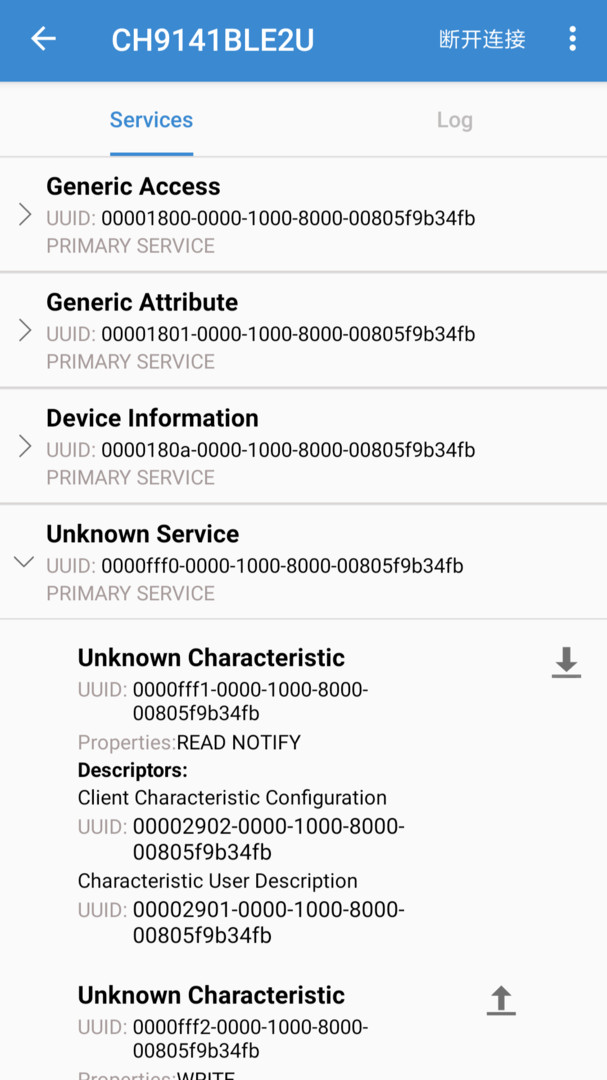Open the three-dot overflow menu
Image resolution: width=607 pixels, height=1080 pixels.
point(572,40)
